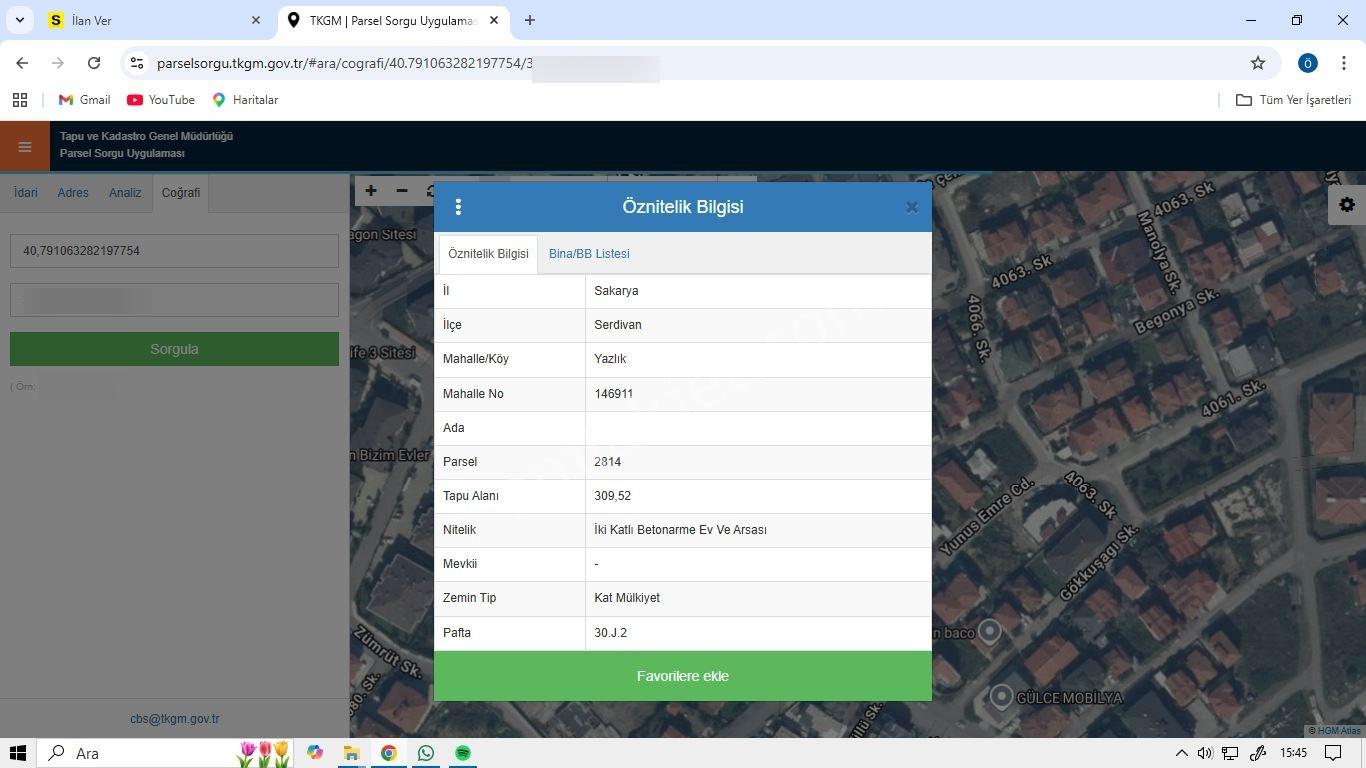Open the hamburger sidebar menu

pyautogui.click(x=25, y=147)
